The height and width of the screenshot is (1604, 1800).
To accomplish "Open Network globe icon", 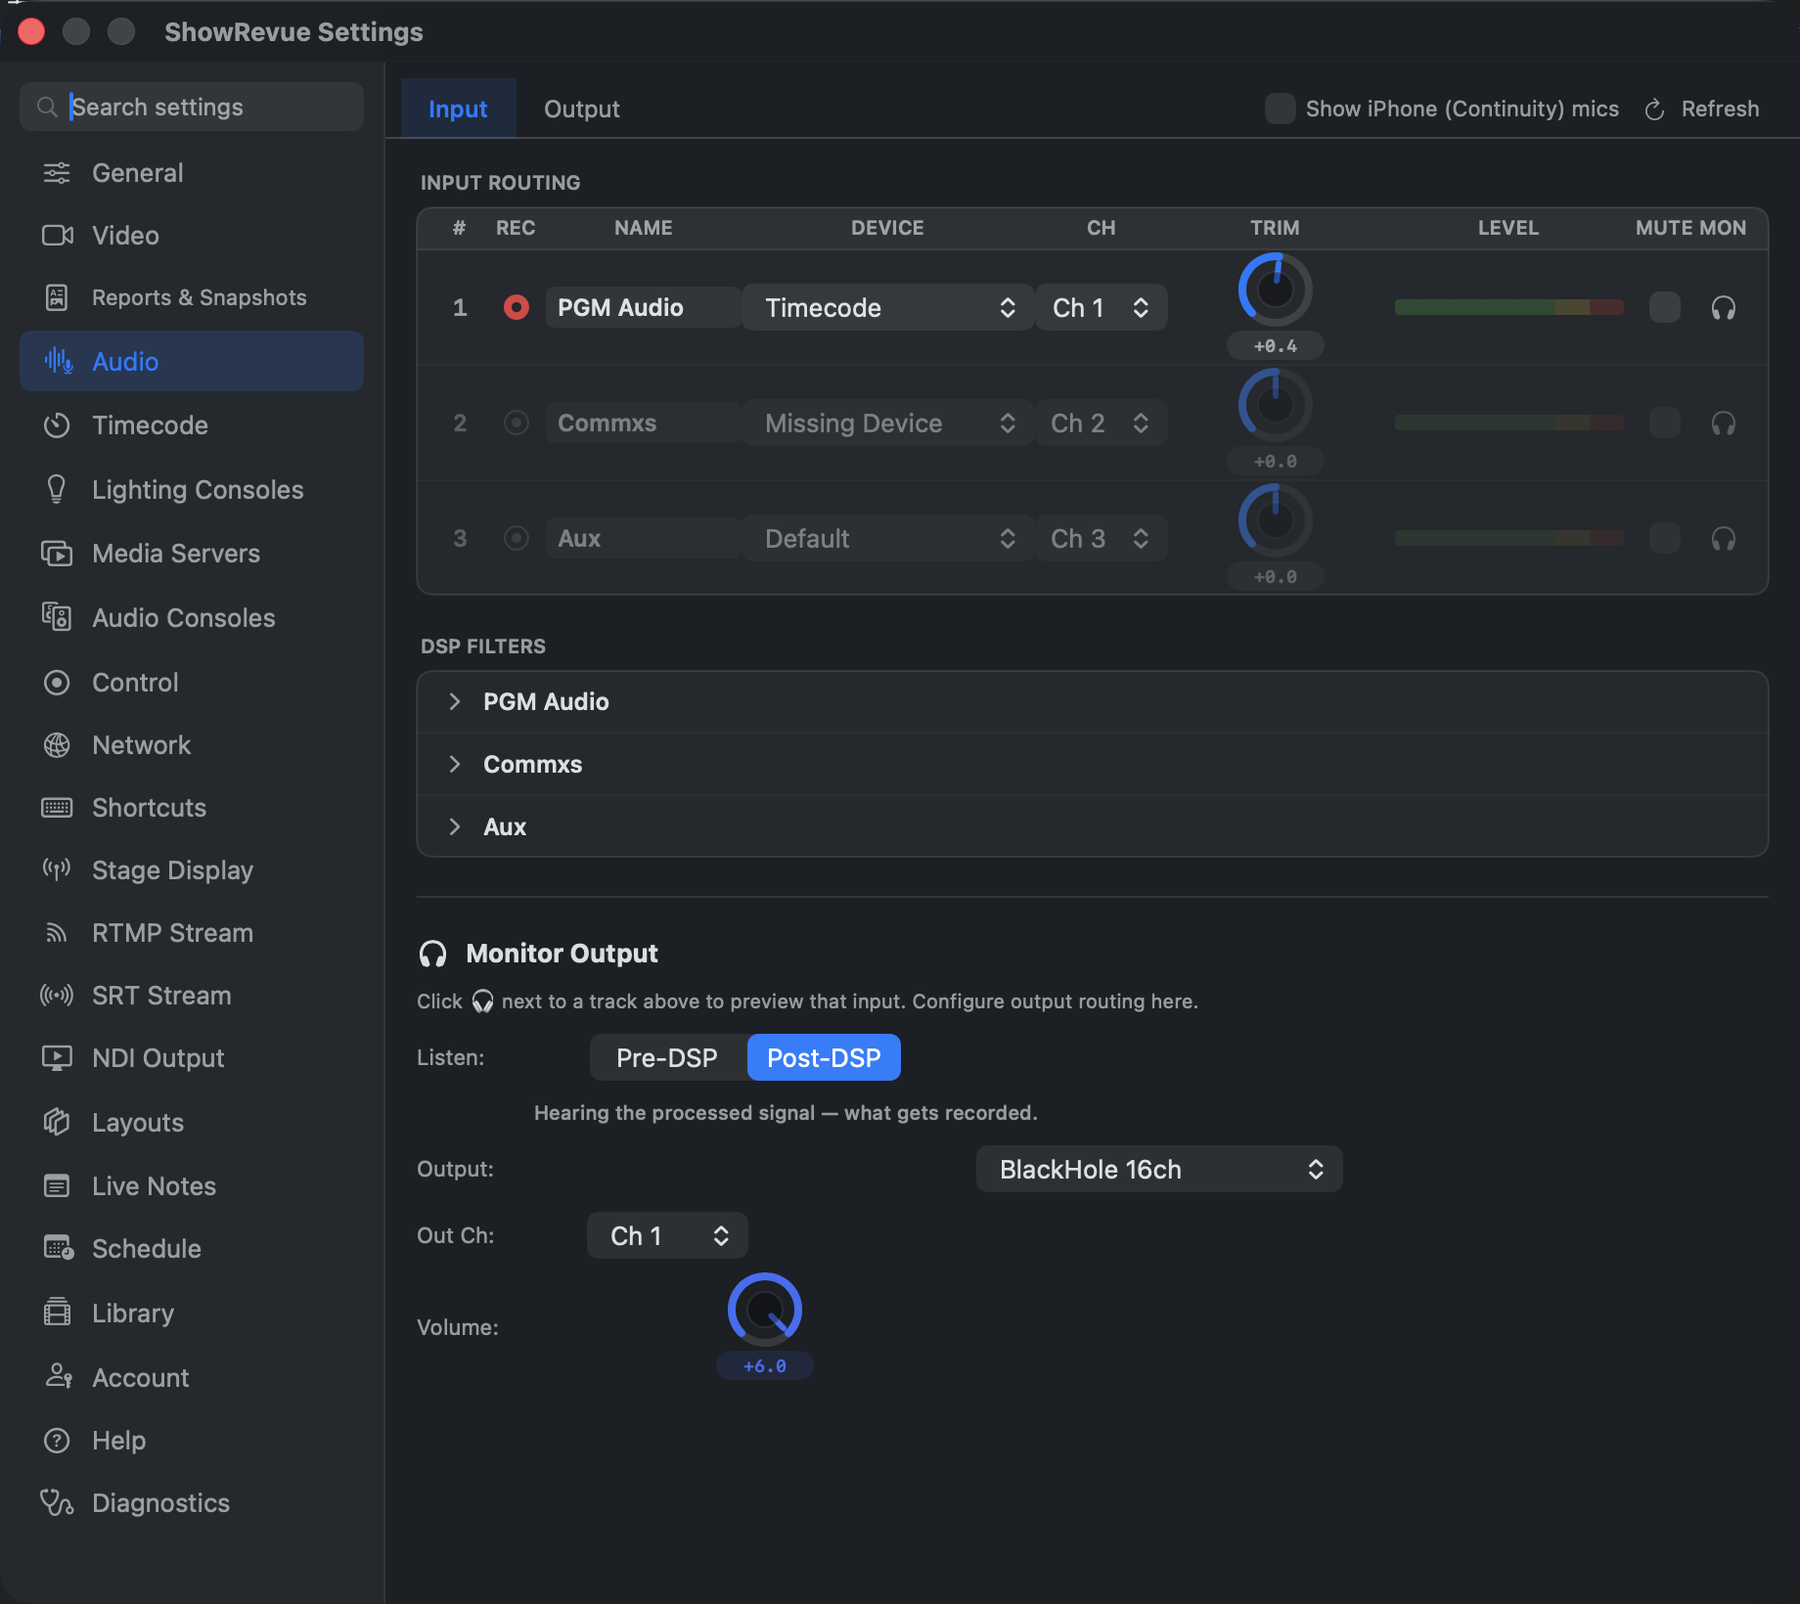I will coord(57,745).
